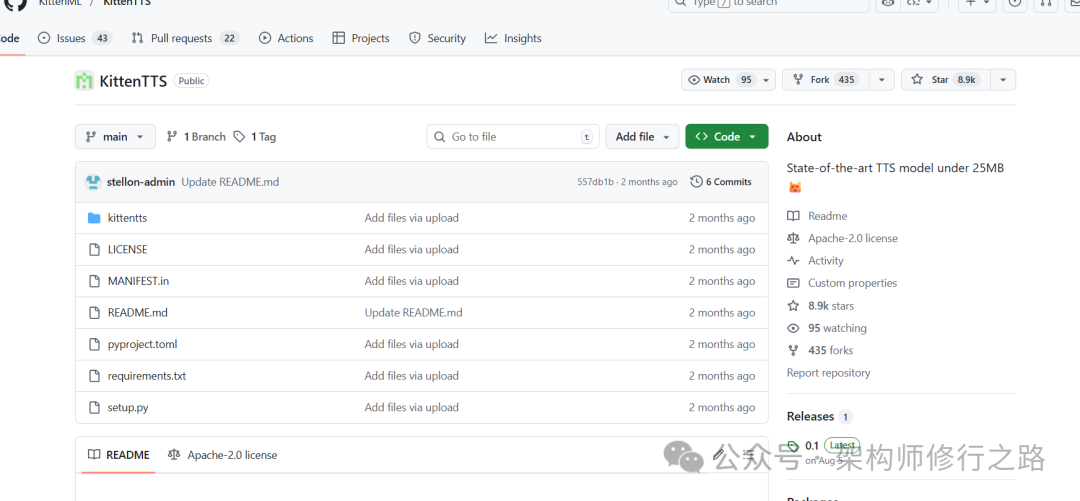Viewport: 1080px width, 501px height.
Task: Open the main branch selector
Action: 115,137
